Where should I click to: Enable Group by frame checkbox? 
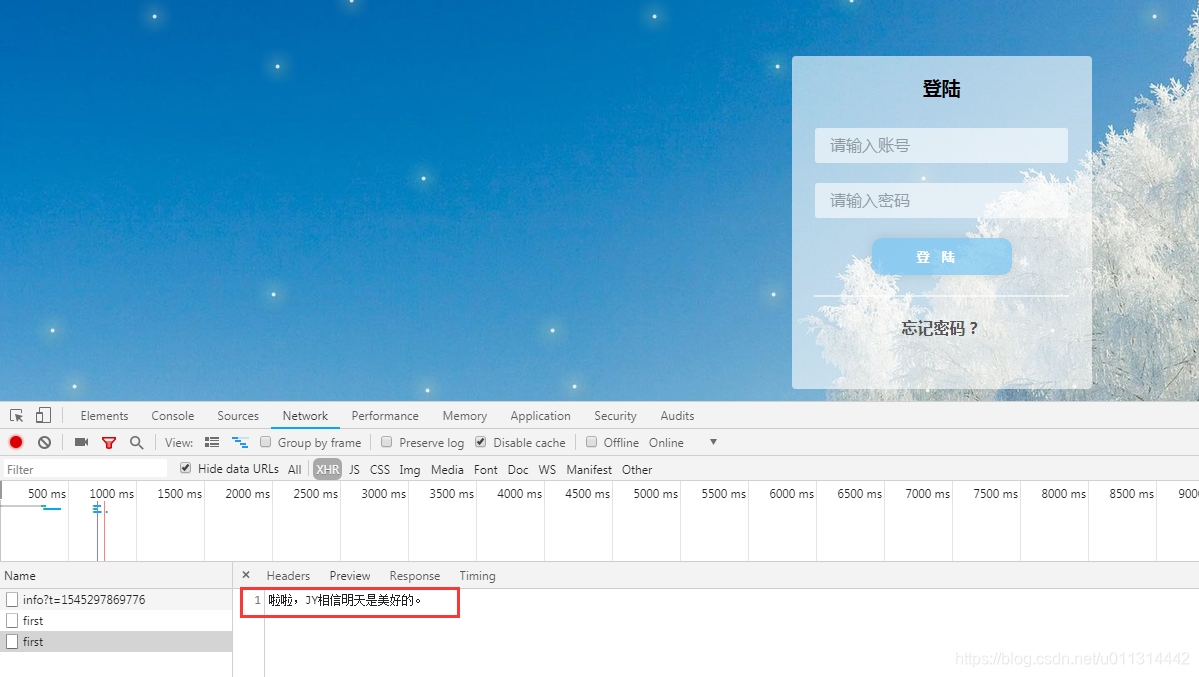(x=265, y=442)
